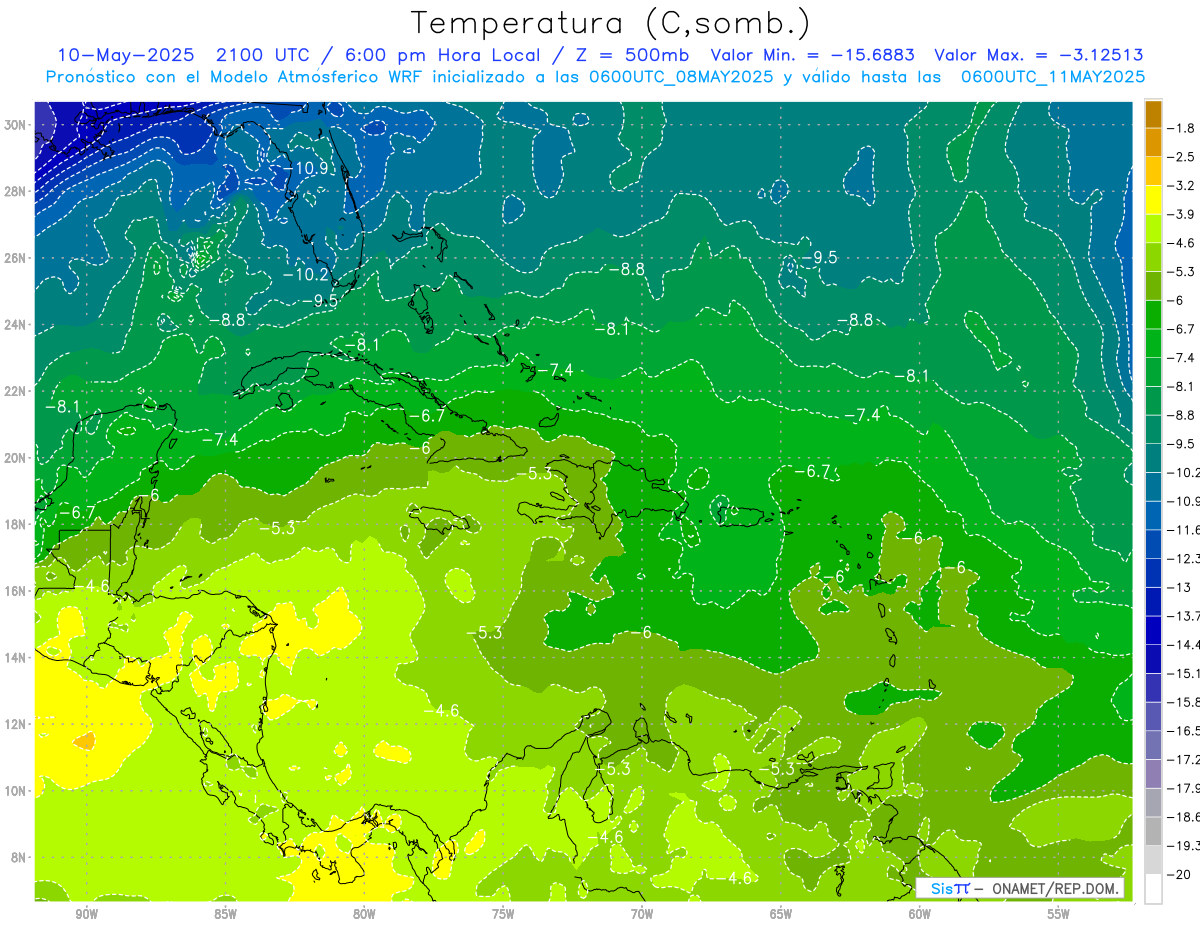The height and width of the screenshot is (927, 1200).
Task: Click the '80W' longitude axis label
Action: (364, 914)
